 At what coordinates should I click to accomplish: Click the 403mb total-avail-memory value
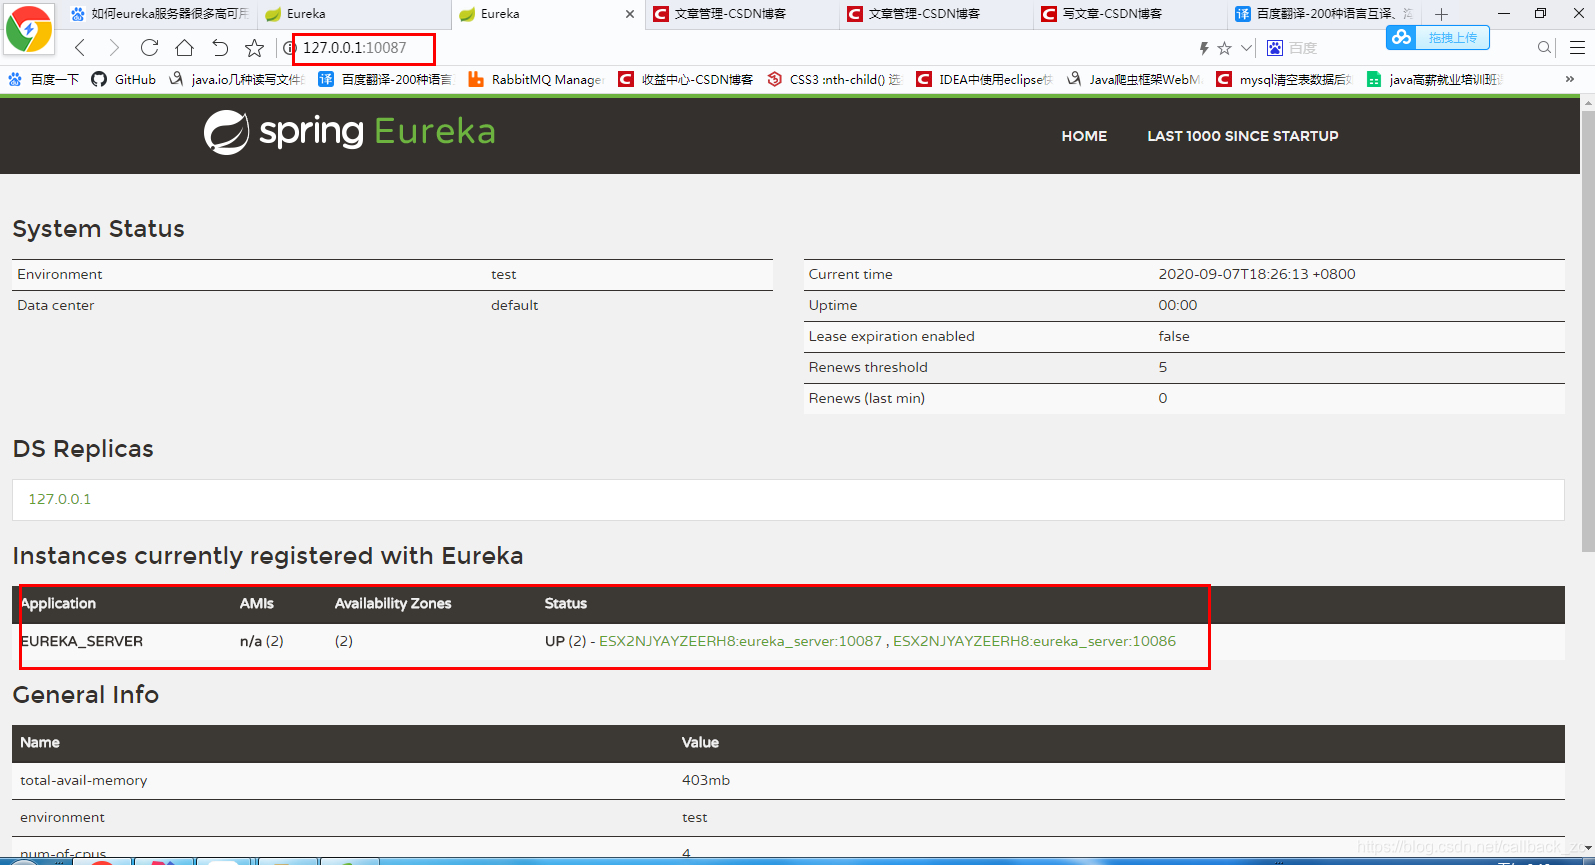coord(706,780)
